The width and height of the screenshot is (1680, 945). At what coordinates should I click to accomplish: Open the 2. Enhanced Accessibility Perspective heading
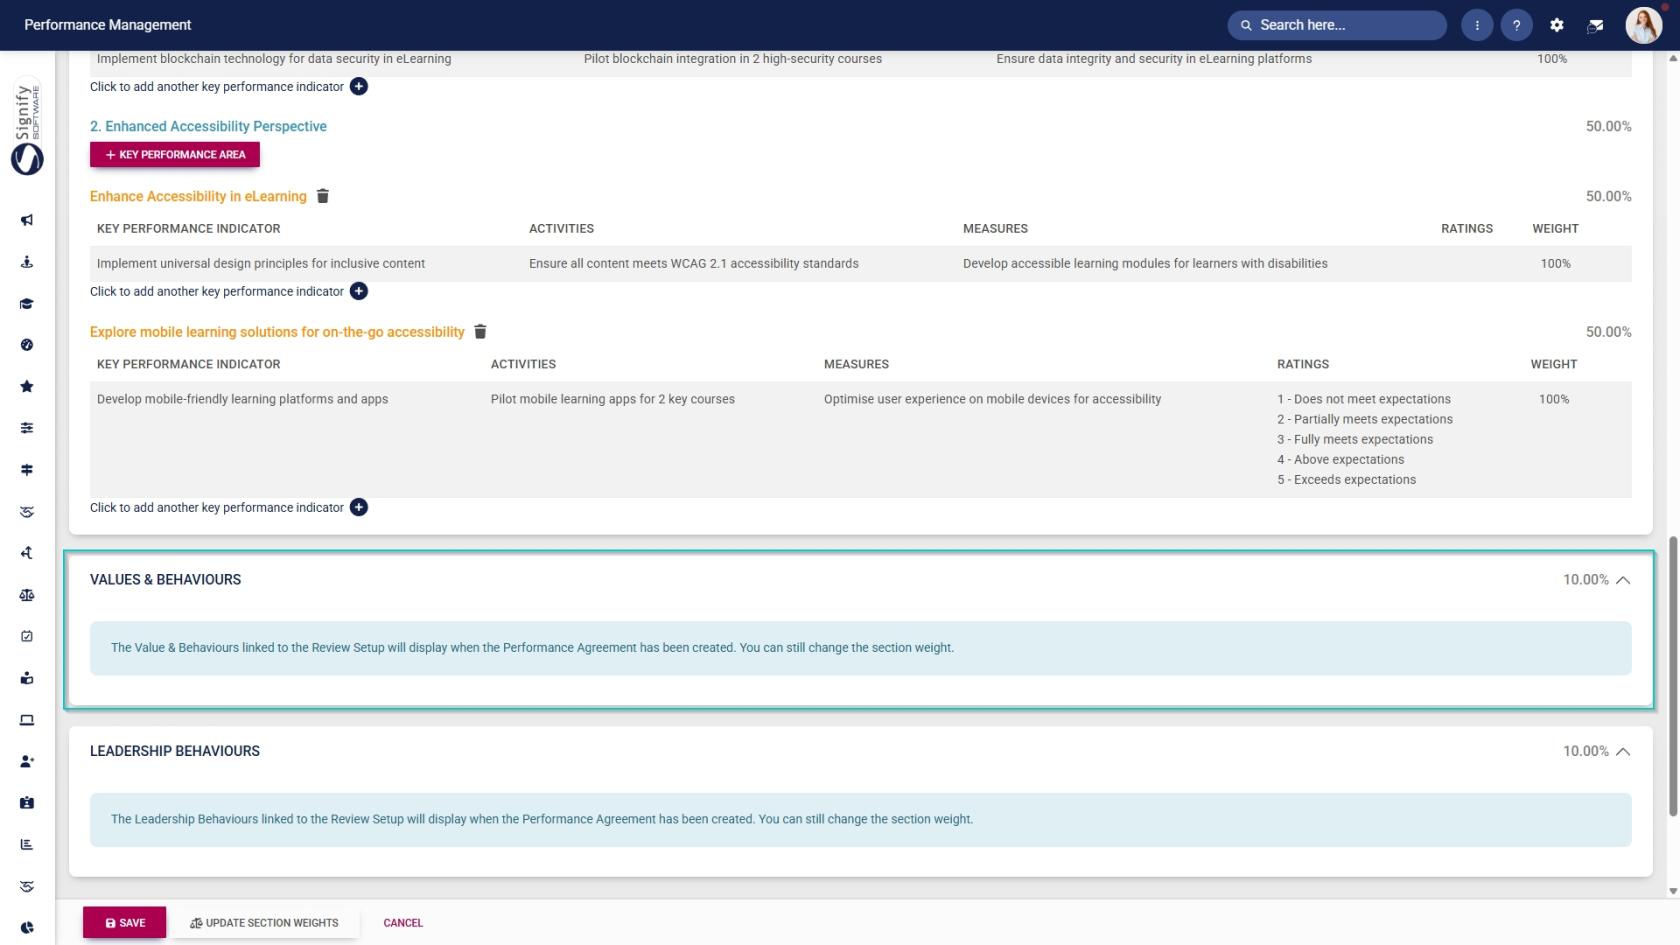[208, 126]
